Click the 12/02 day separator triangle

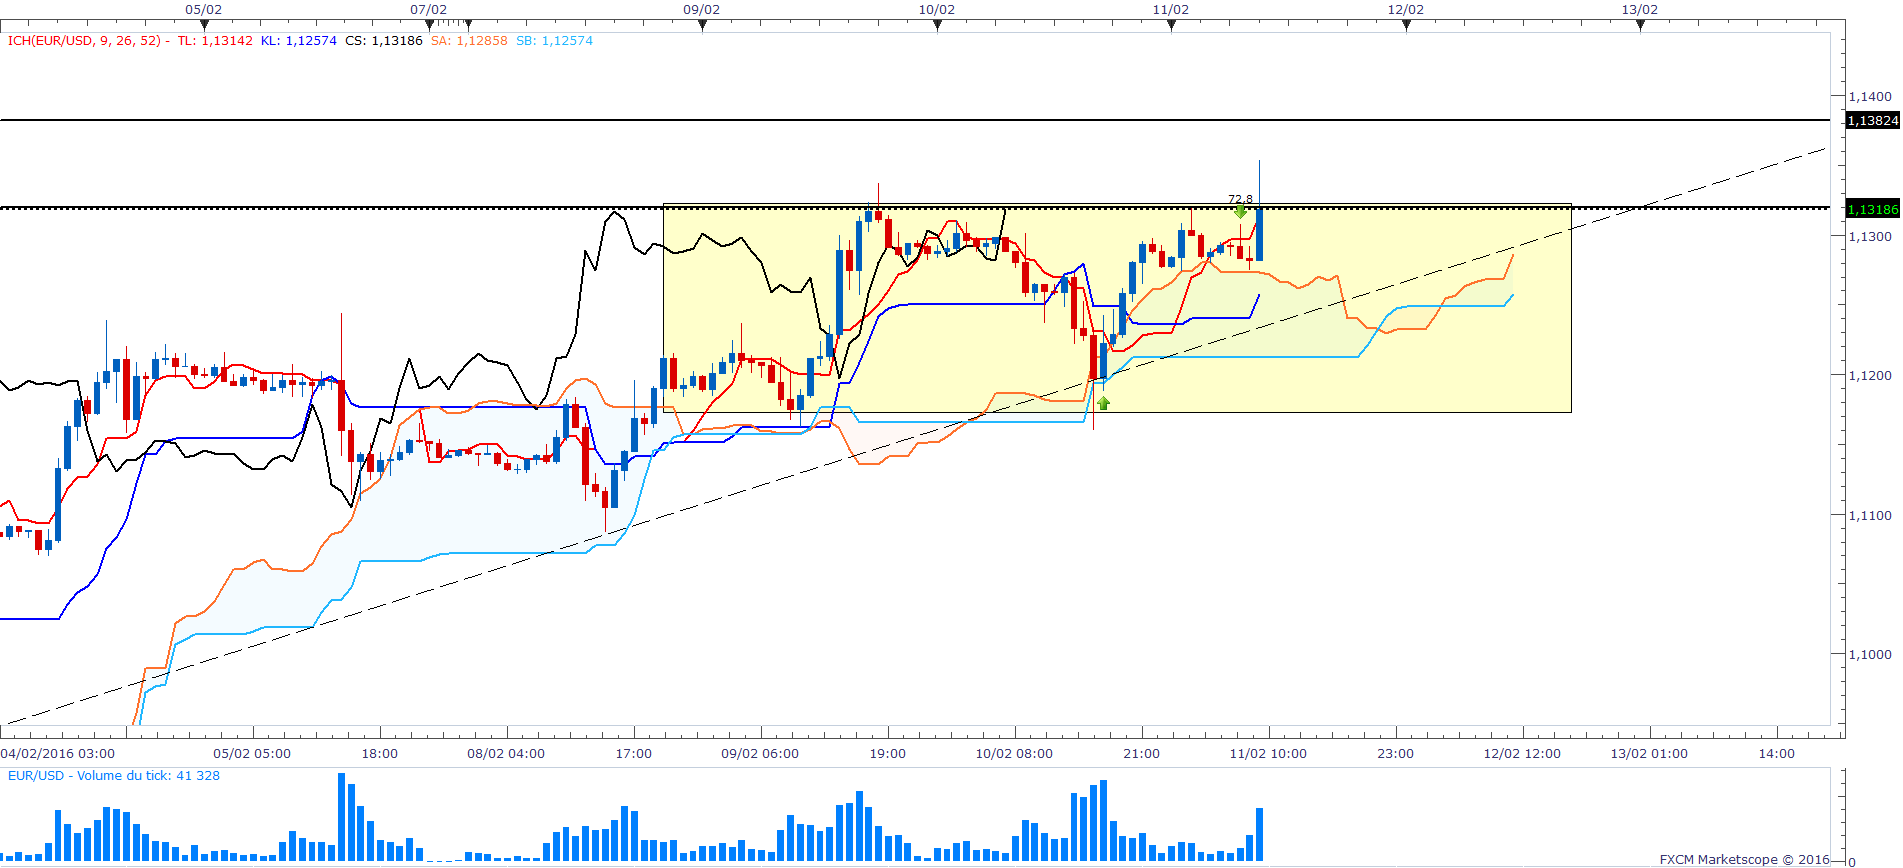(x=1406, y=25)
